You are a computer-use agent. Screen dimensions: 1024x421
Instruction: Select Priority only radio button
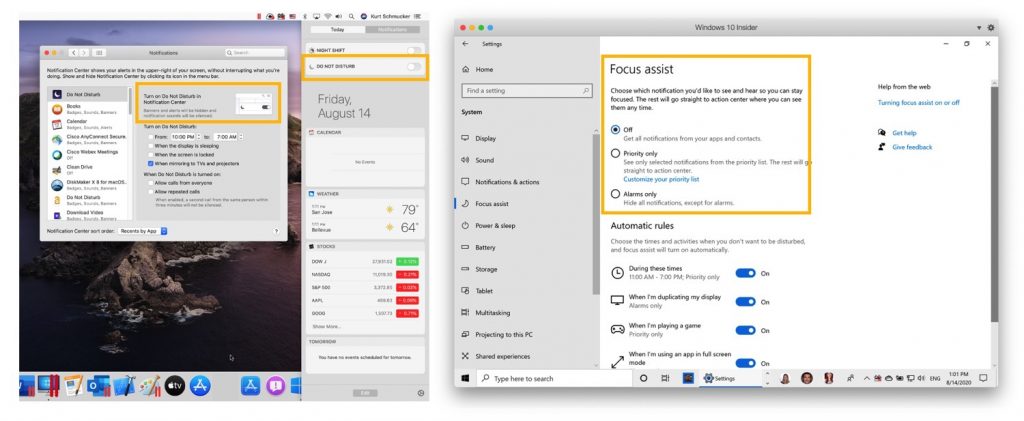[615, 153]
